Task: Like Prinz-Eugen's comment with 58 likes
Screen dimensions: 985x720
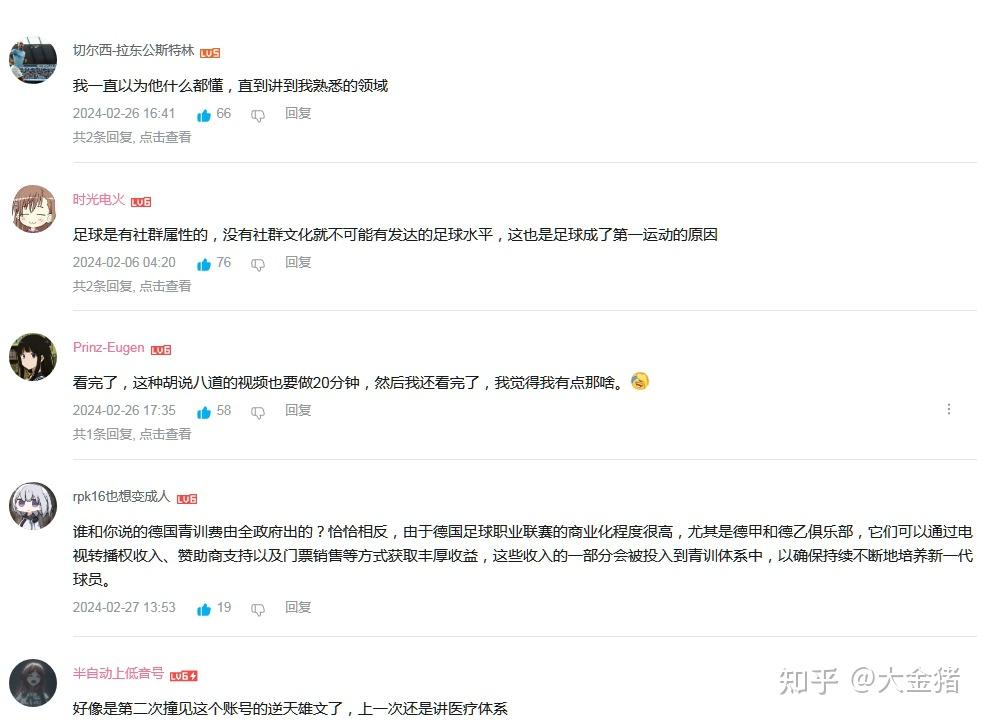Action: click(204, 412)
